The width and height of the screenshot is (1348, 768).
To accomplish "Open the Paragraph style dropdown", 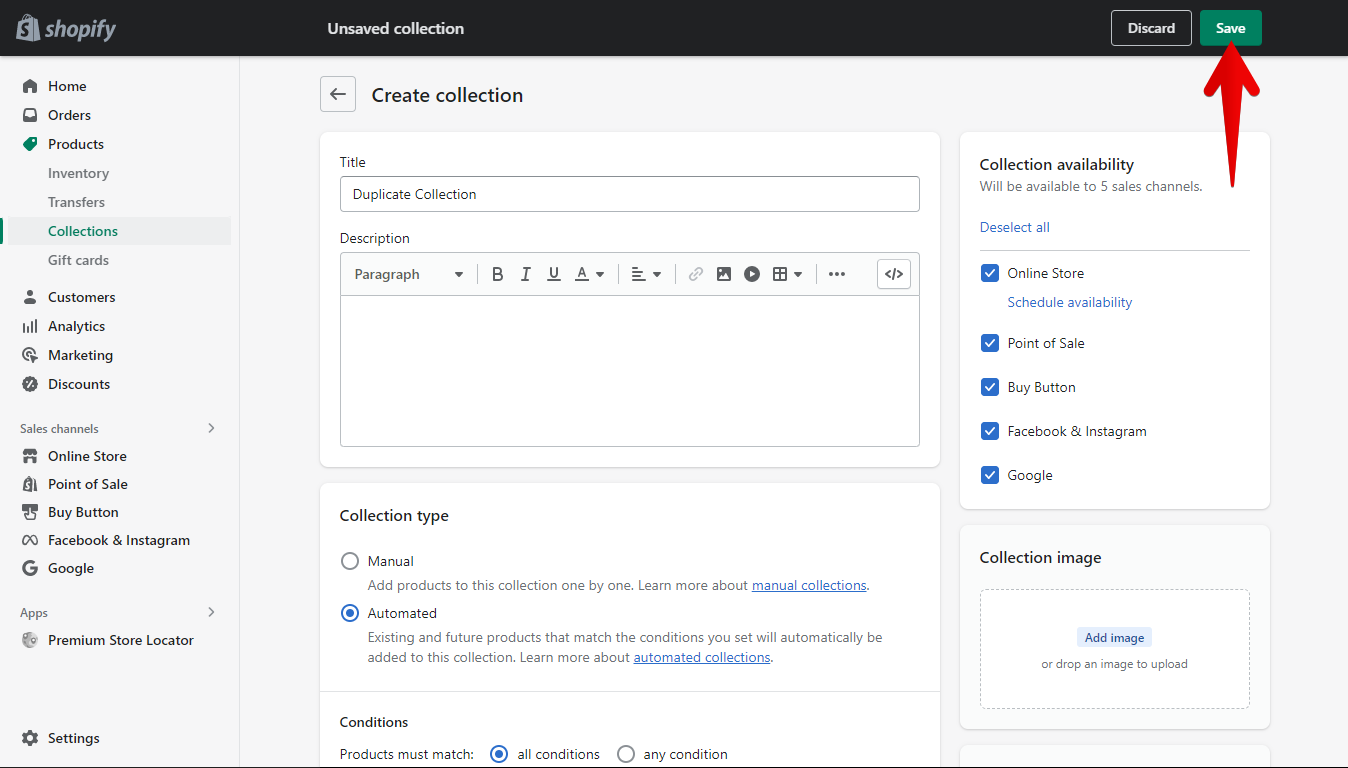I will (407, 273).
